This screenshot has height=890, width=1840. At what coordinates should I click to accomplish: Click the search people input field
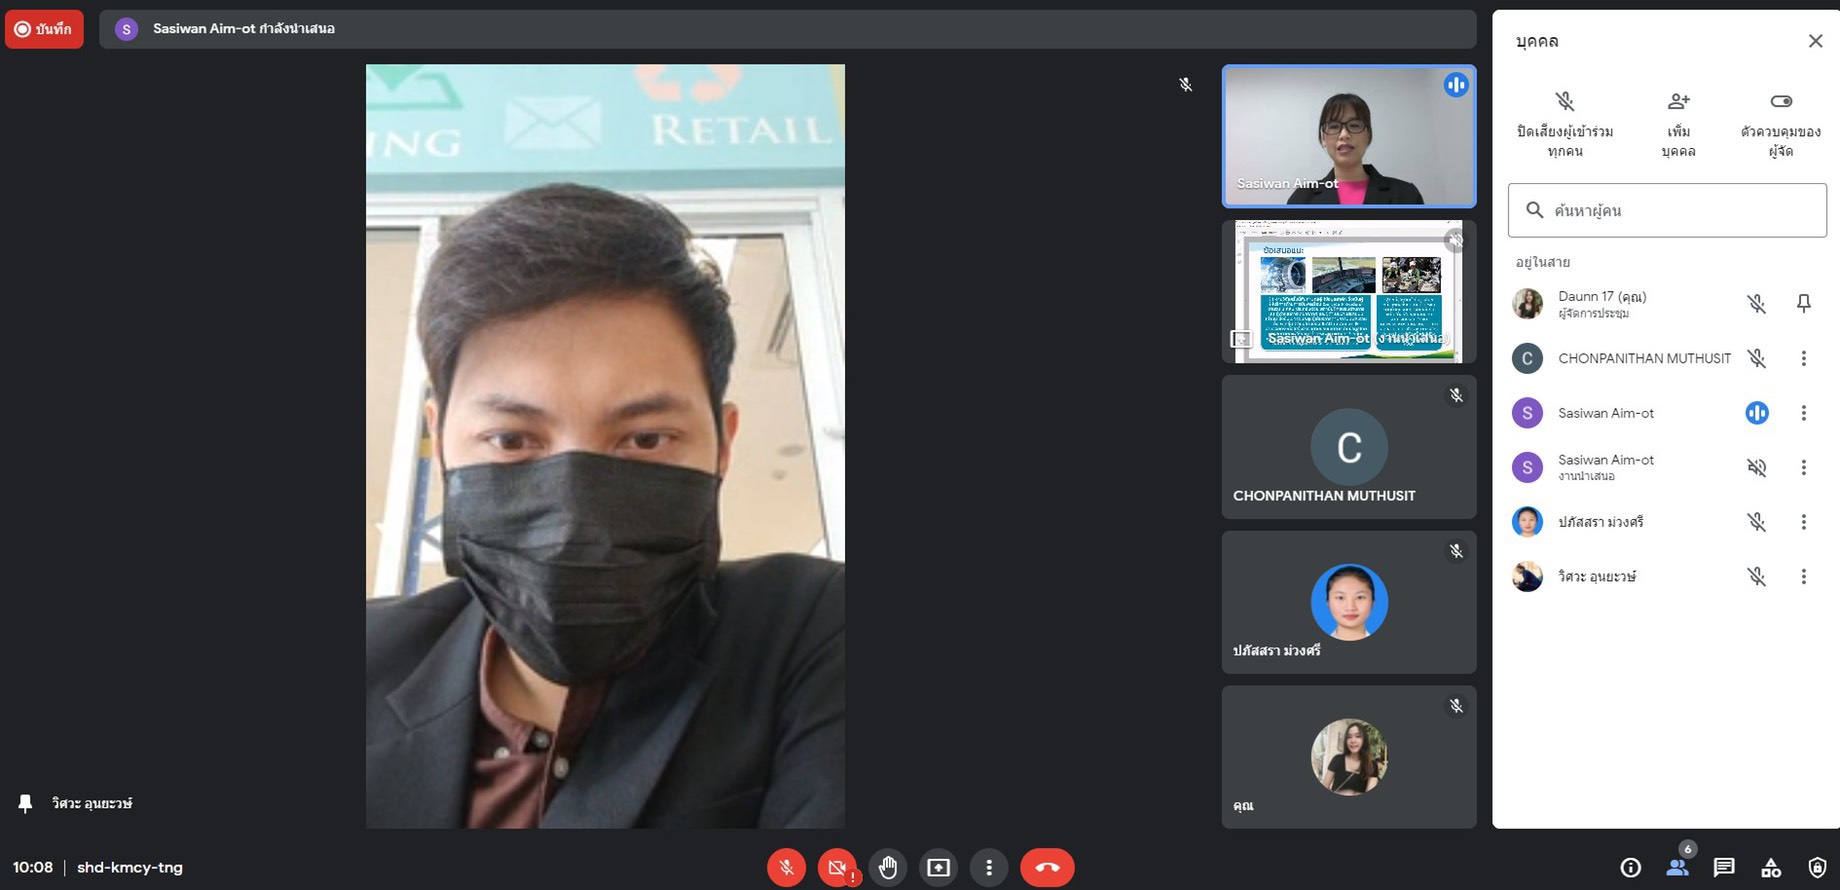tap(1667, 210)
